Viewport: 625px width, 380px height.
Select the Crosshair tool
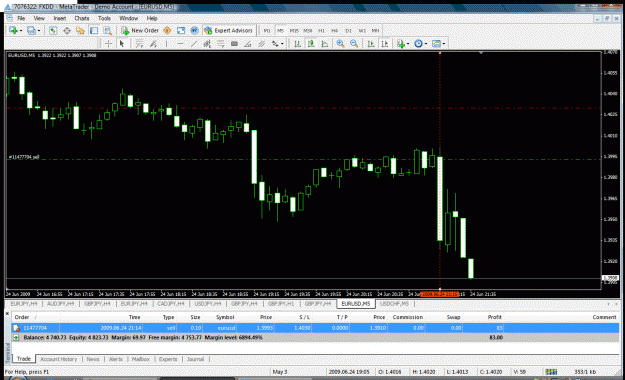click(x=108, y=44)
